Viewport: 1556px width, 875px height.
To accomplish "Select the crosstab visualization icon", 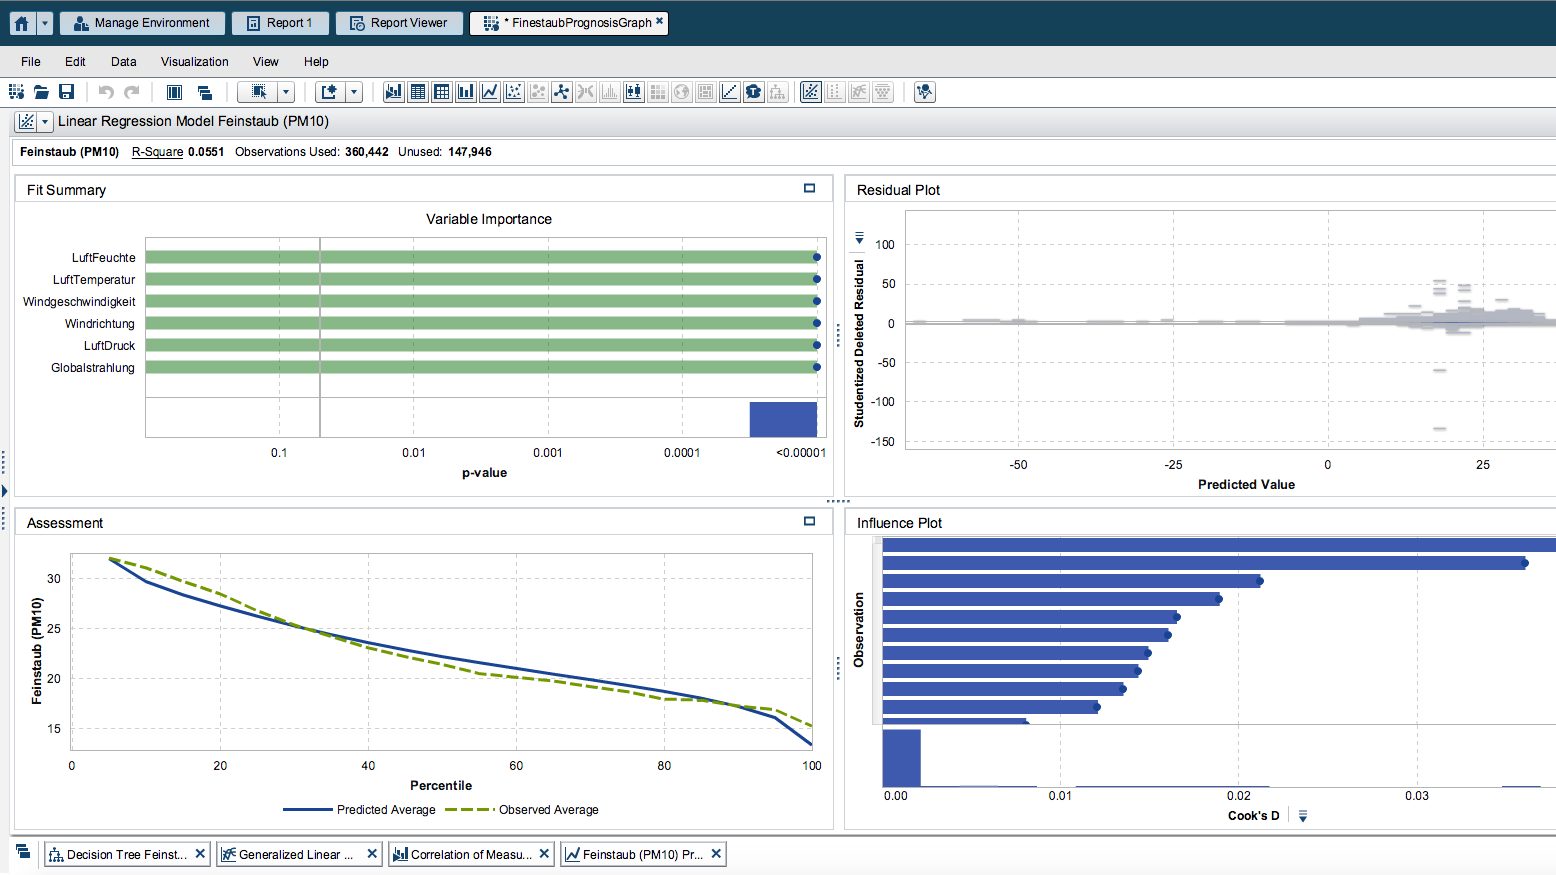I will coord(442,92).
